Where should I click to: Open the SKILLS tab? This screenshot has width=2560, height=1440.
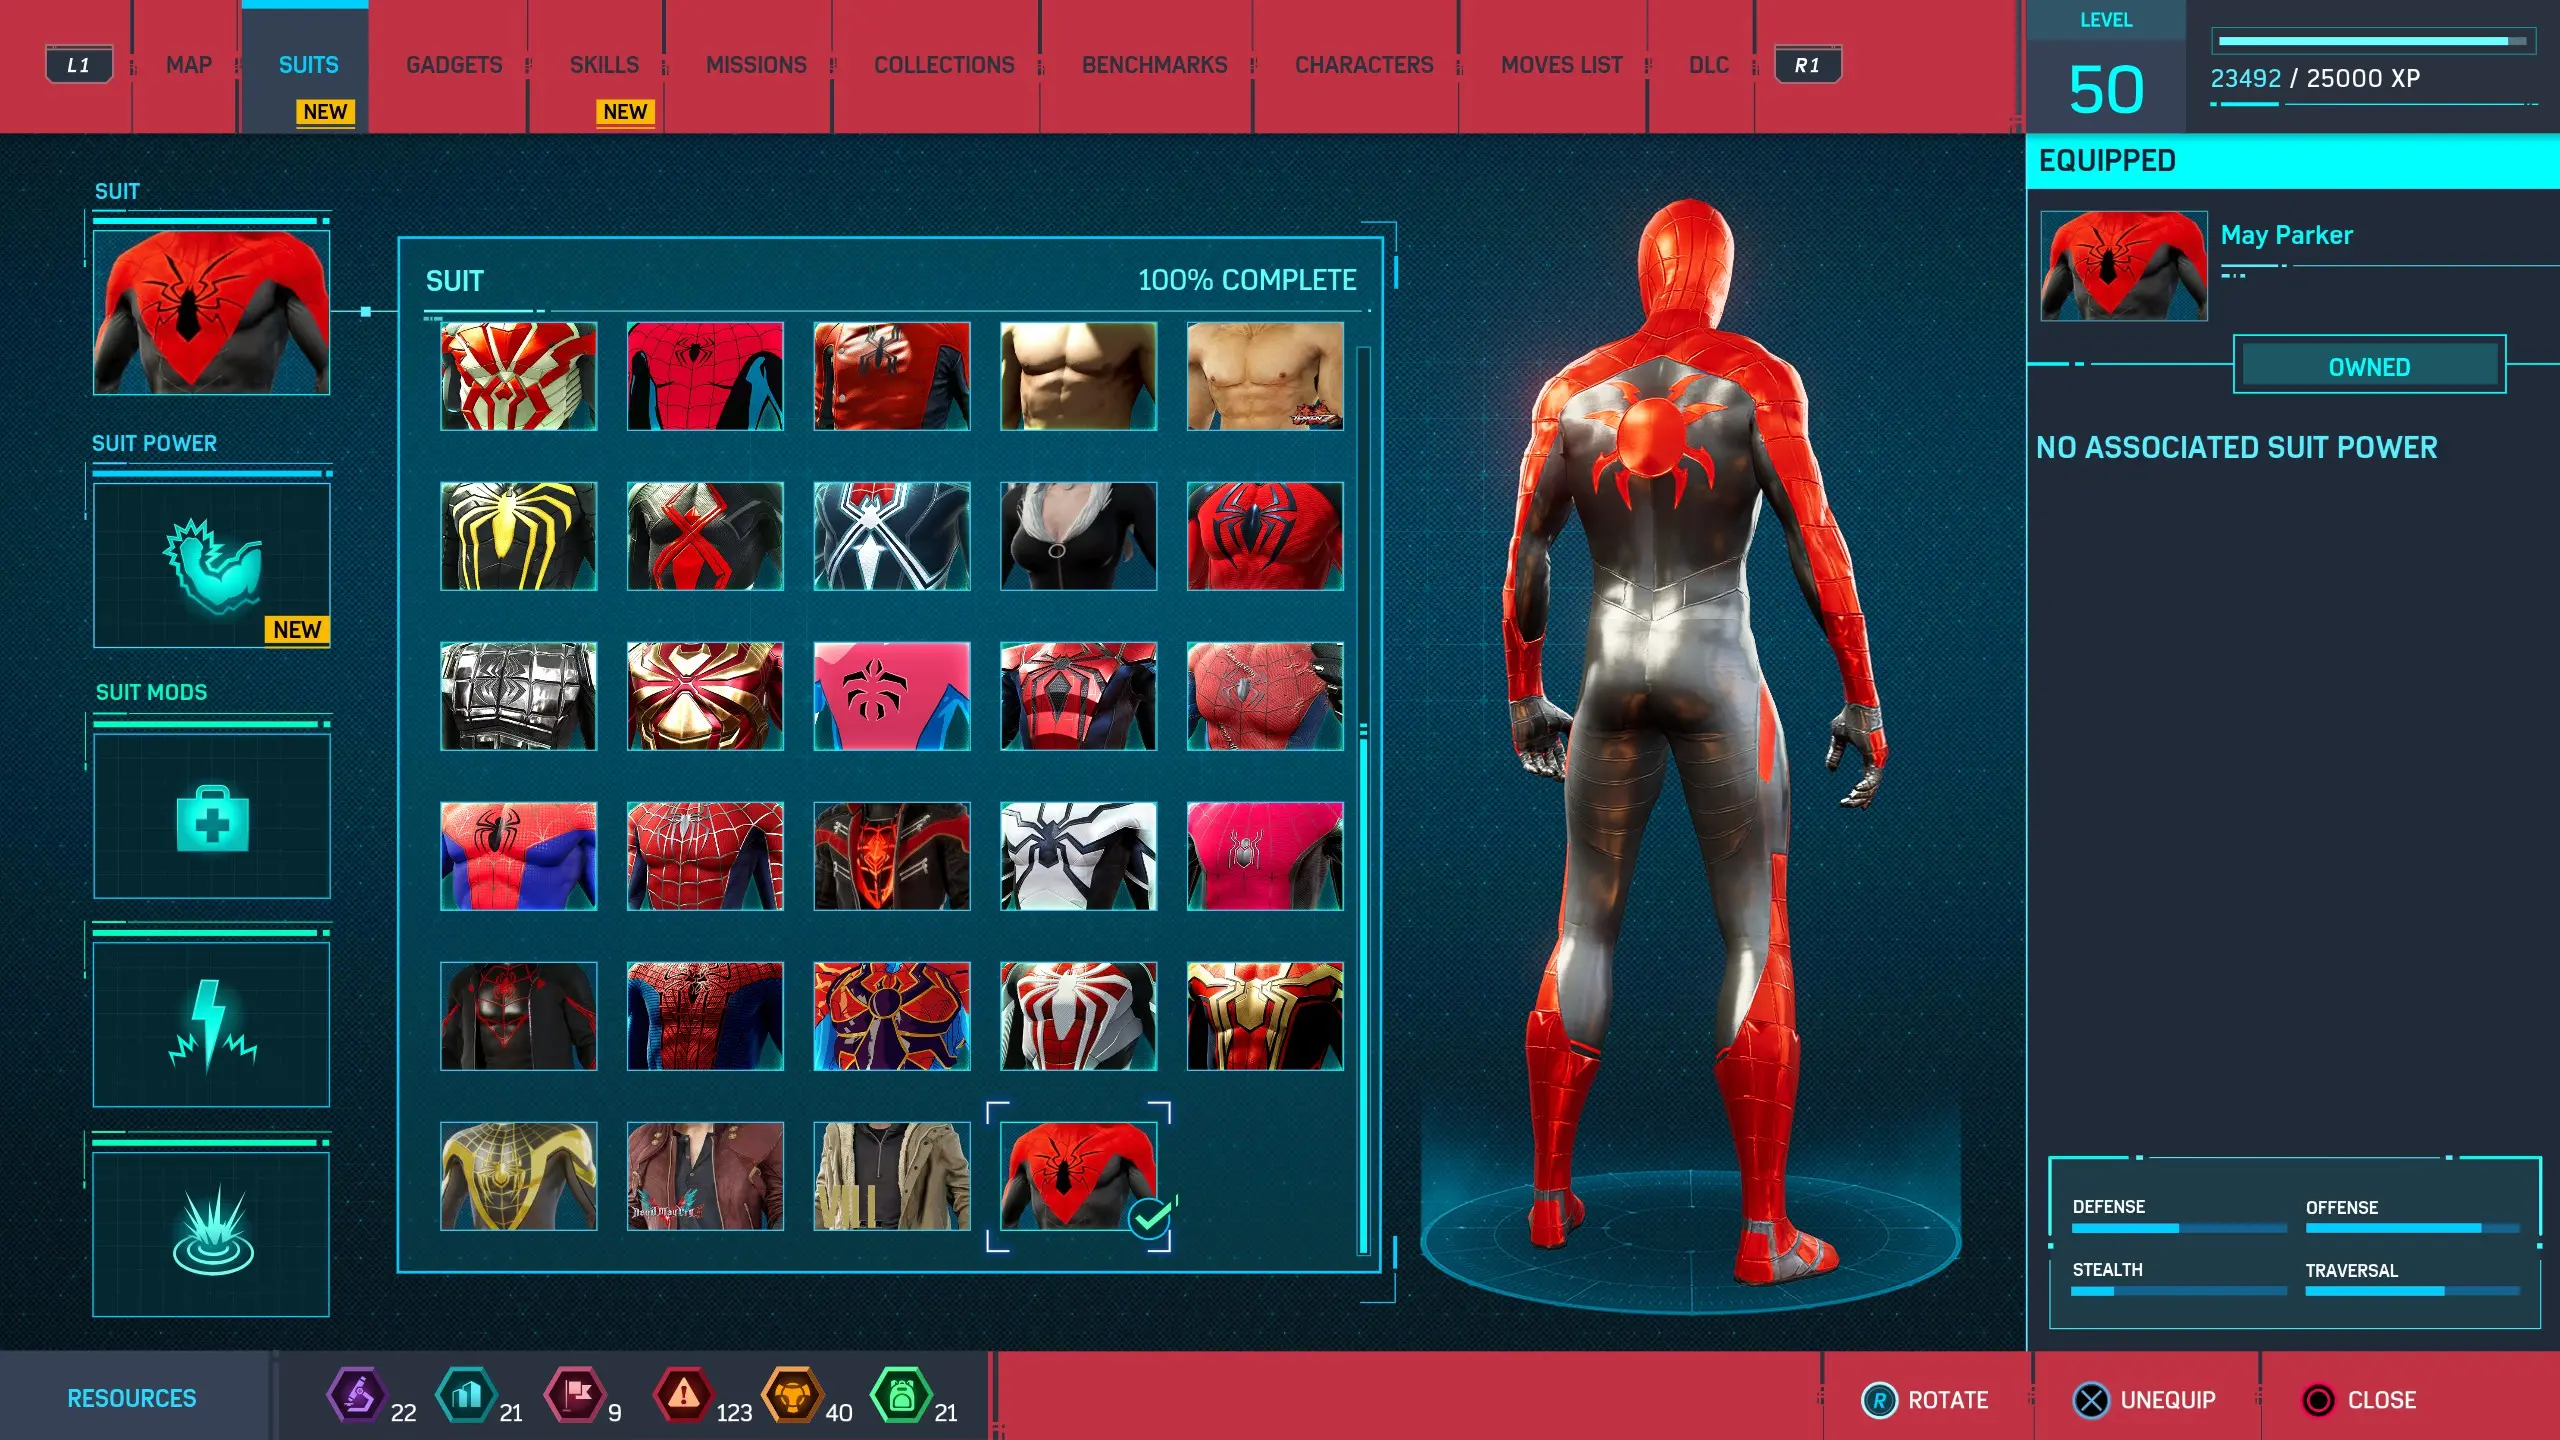pyautogui.click(x=604, y=65)
